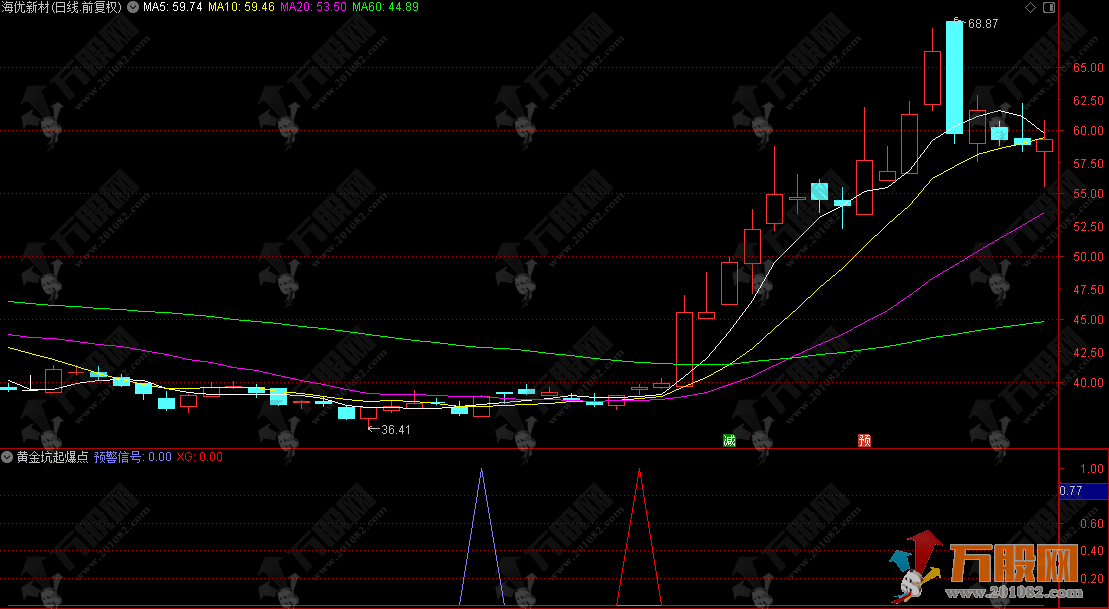Image resolution: width=1109 pixels, height=609 pixels.
Task: Click the magenta MA20 indicator label
Action: pos(313,7)
